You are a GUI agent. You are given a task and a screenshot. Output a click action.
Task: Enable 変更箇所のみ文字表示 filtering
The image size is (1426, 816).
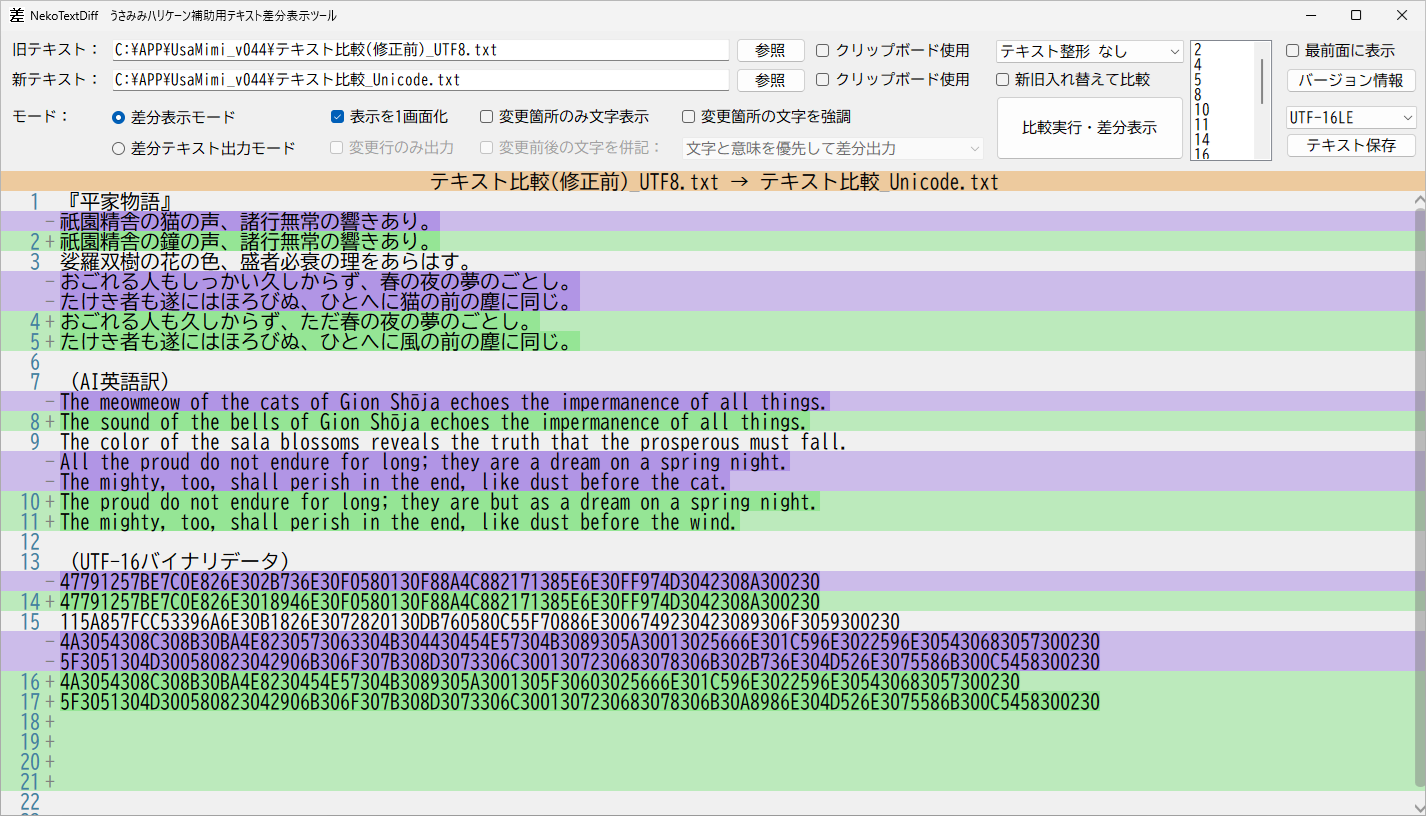(487, 116)
